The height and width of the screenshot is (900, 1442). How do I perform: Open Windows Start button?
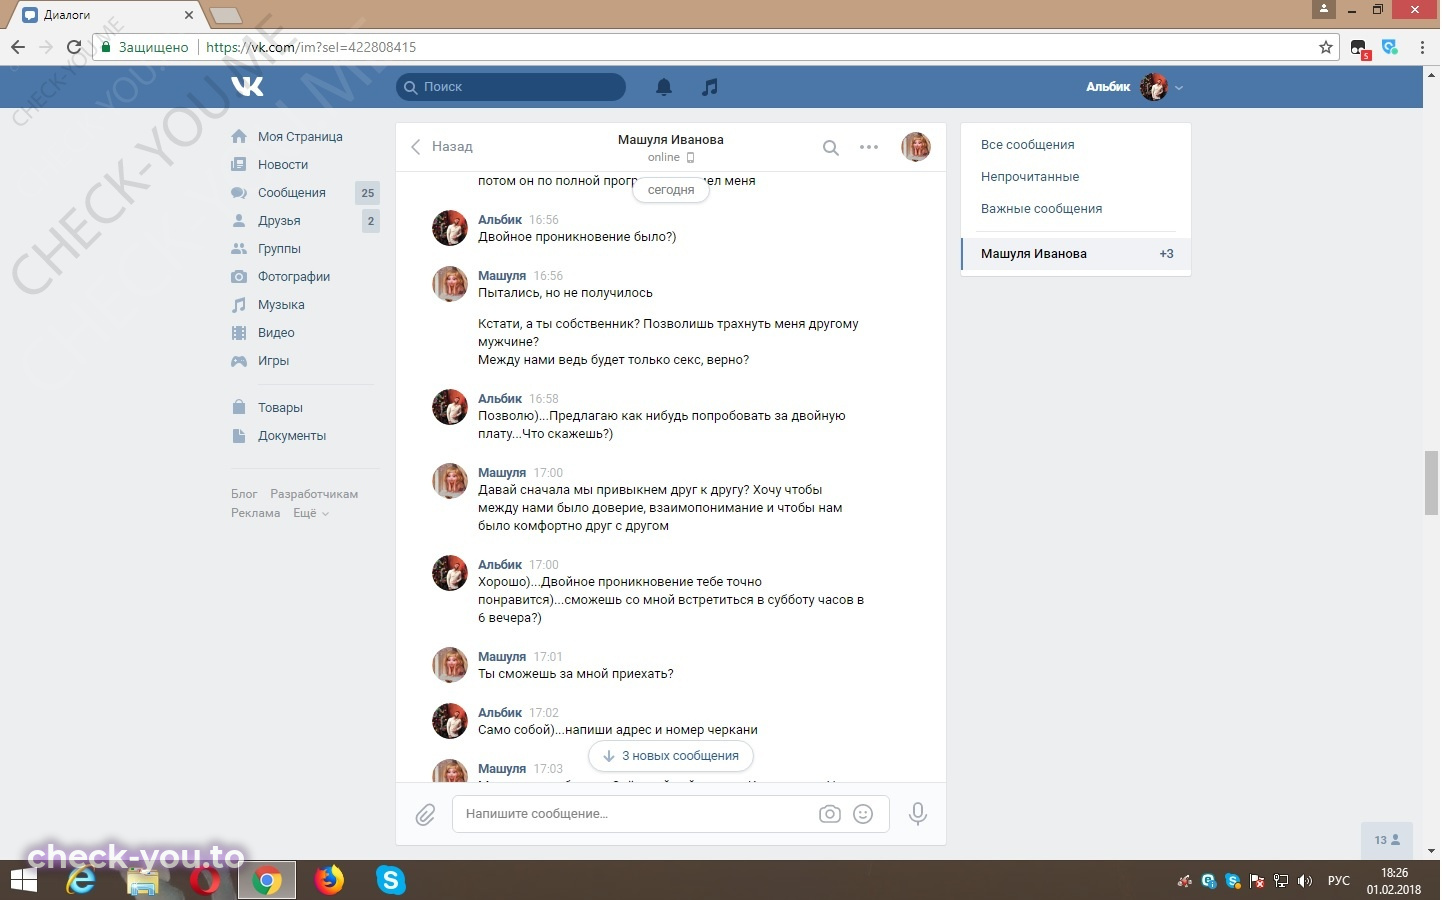23,880
